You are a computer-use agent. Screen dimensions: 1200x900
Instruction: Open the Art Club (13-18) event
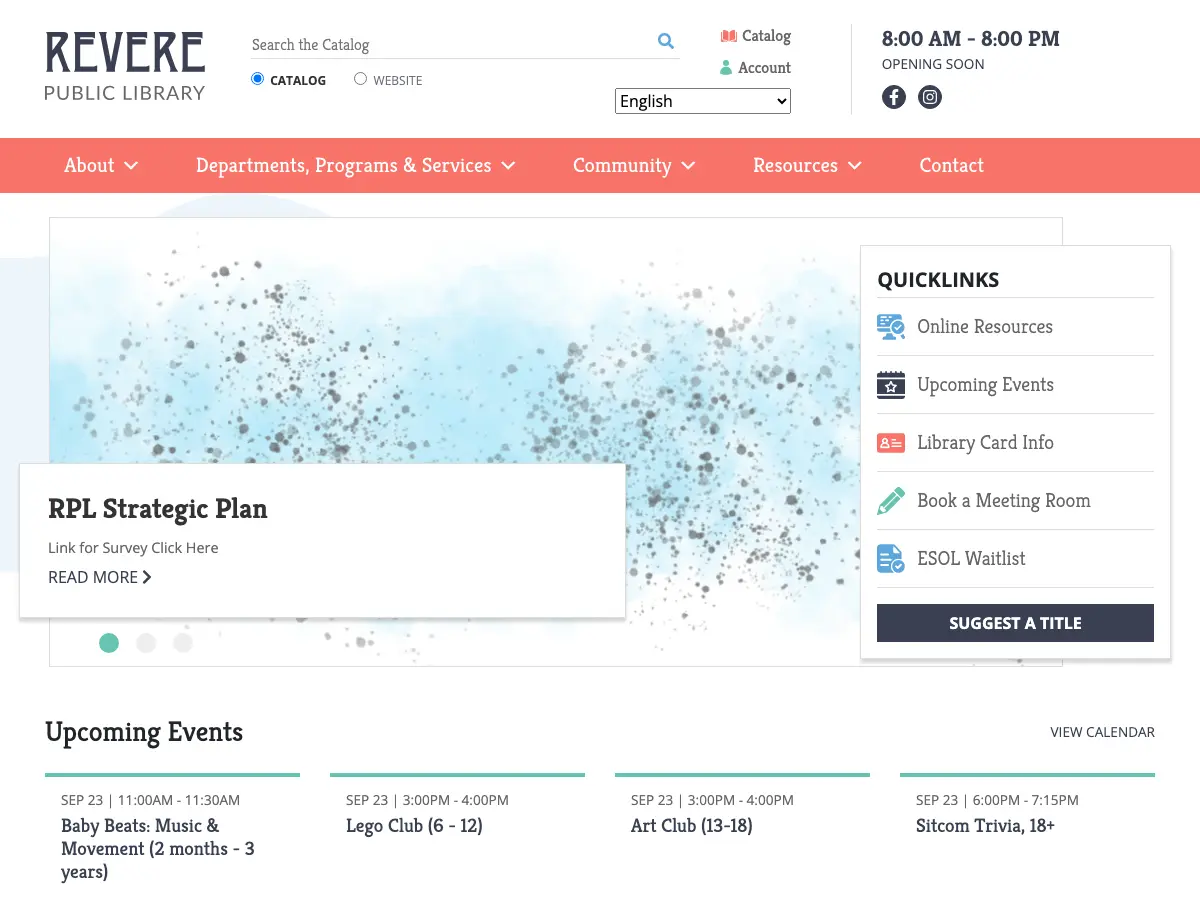[x=691, y=826]
